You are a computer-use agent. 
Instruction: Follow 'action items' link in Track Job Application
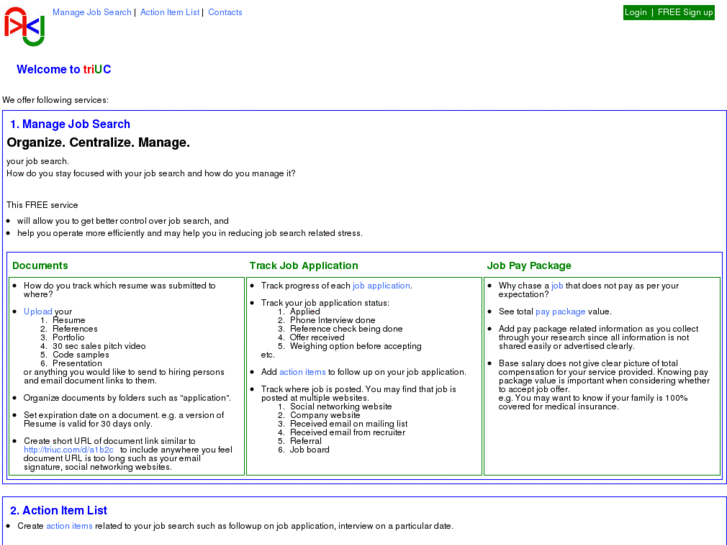[302, 372]
